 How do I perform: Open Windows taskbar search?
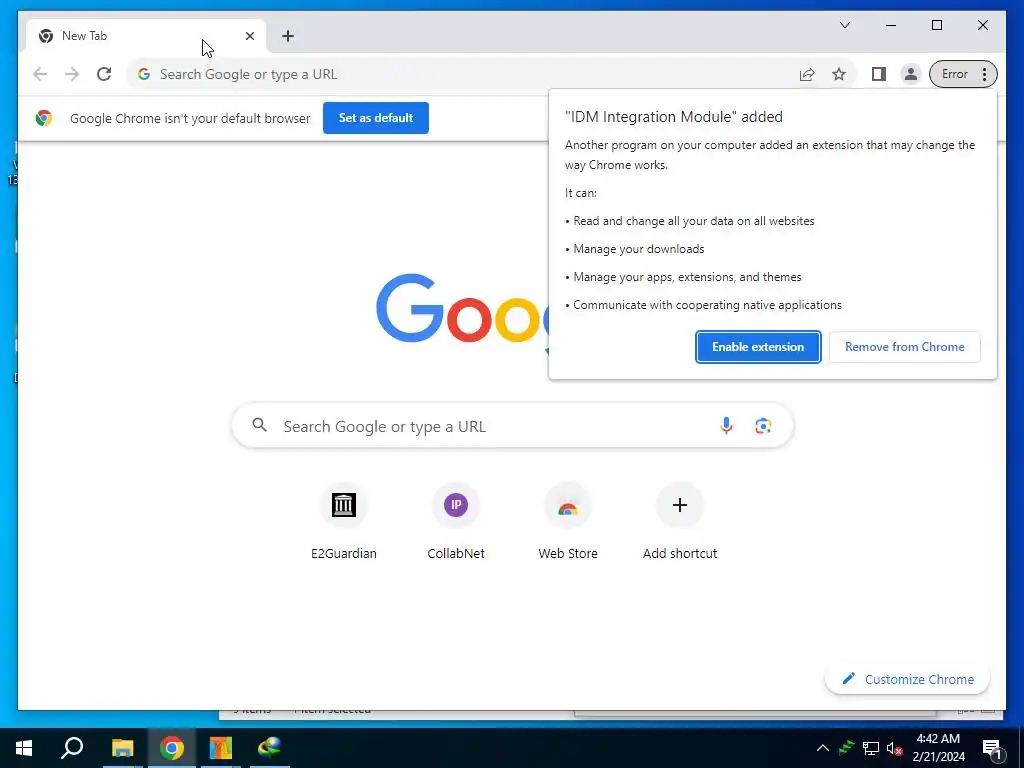pos(72,748)
